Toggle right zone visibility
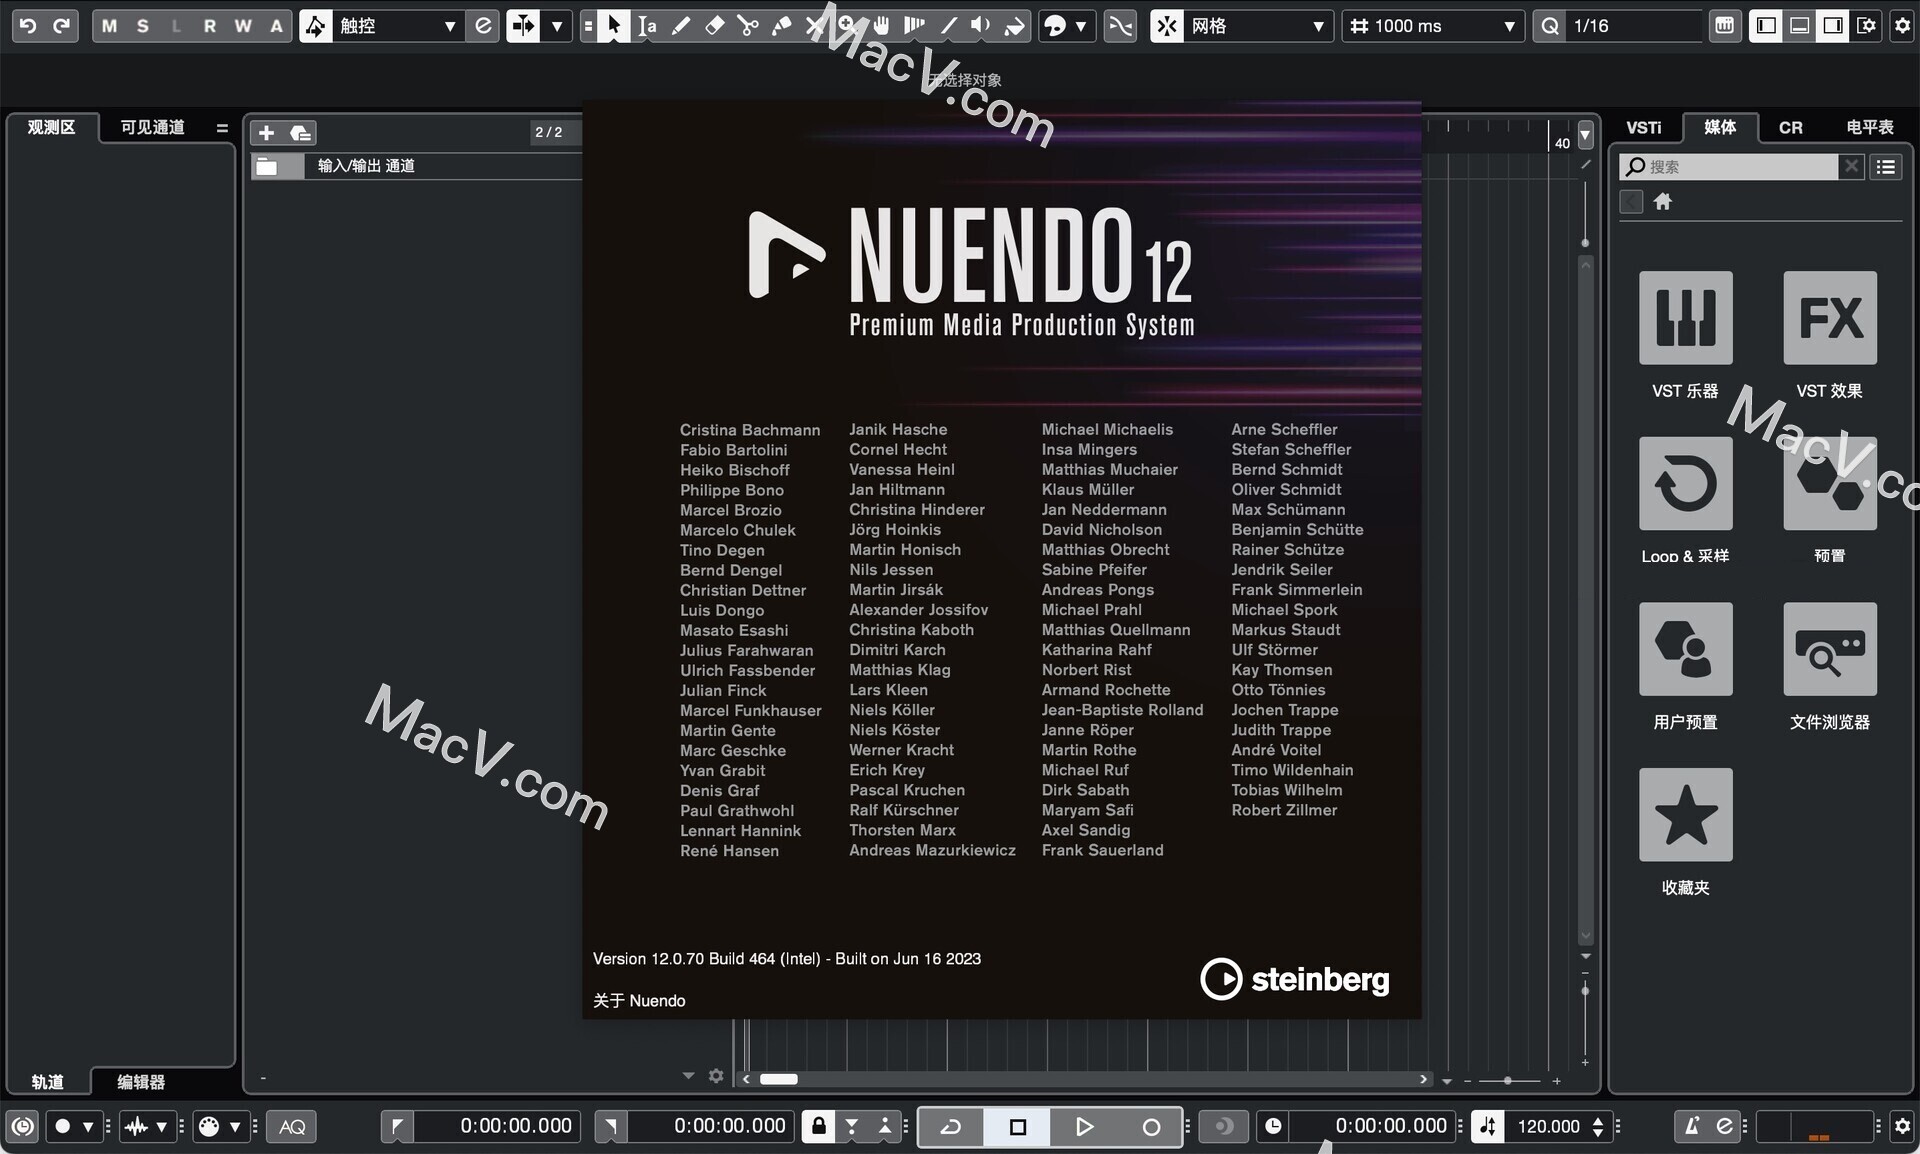The image size is (1920, 1154). pos(1833,26)
